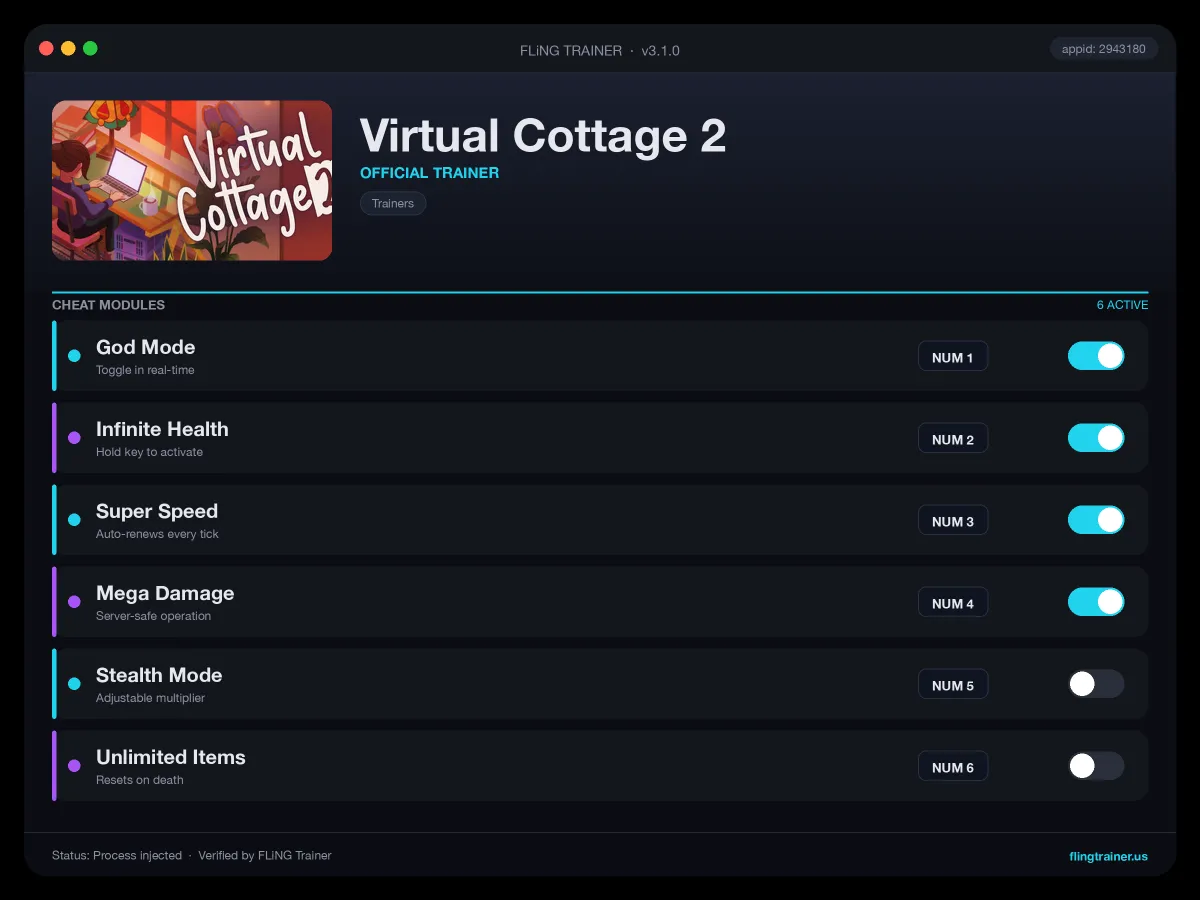Switch off Super Speed cheat

click(x=1096, y=520)
